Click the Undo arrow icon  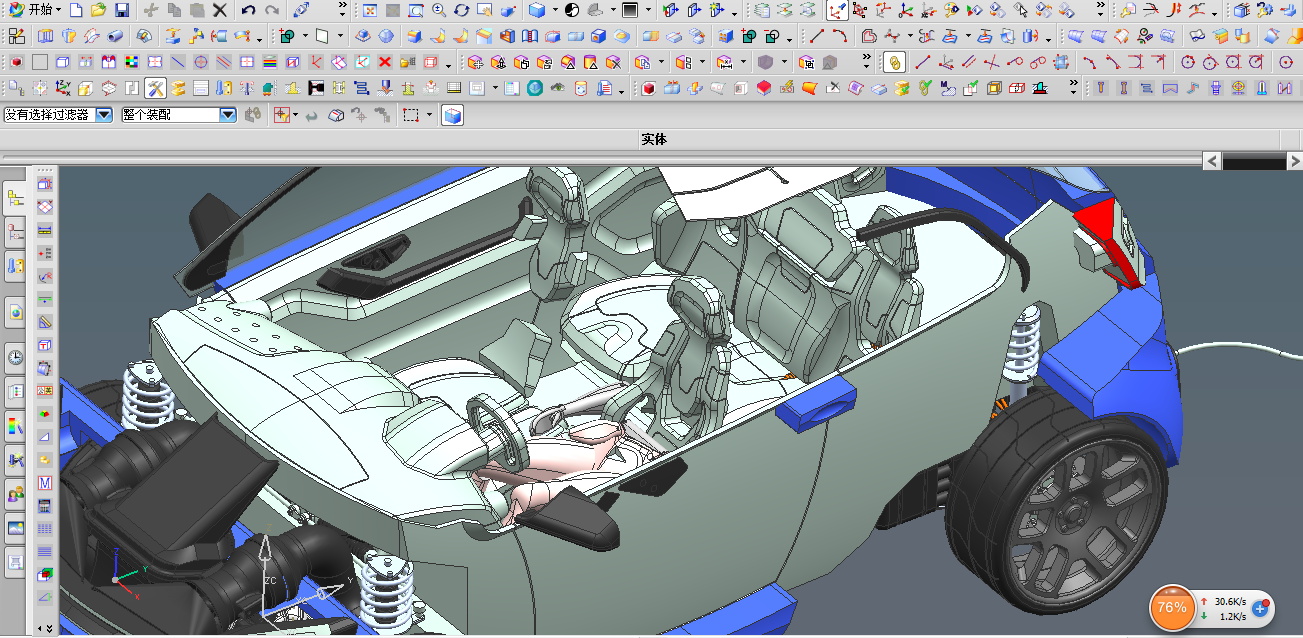coord(248,11)
